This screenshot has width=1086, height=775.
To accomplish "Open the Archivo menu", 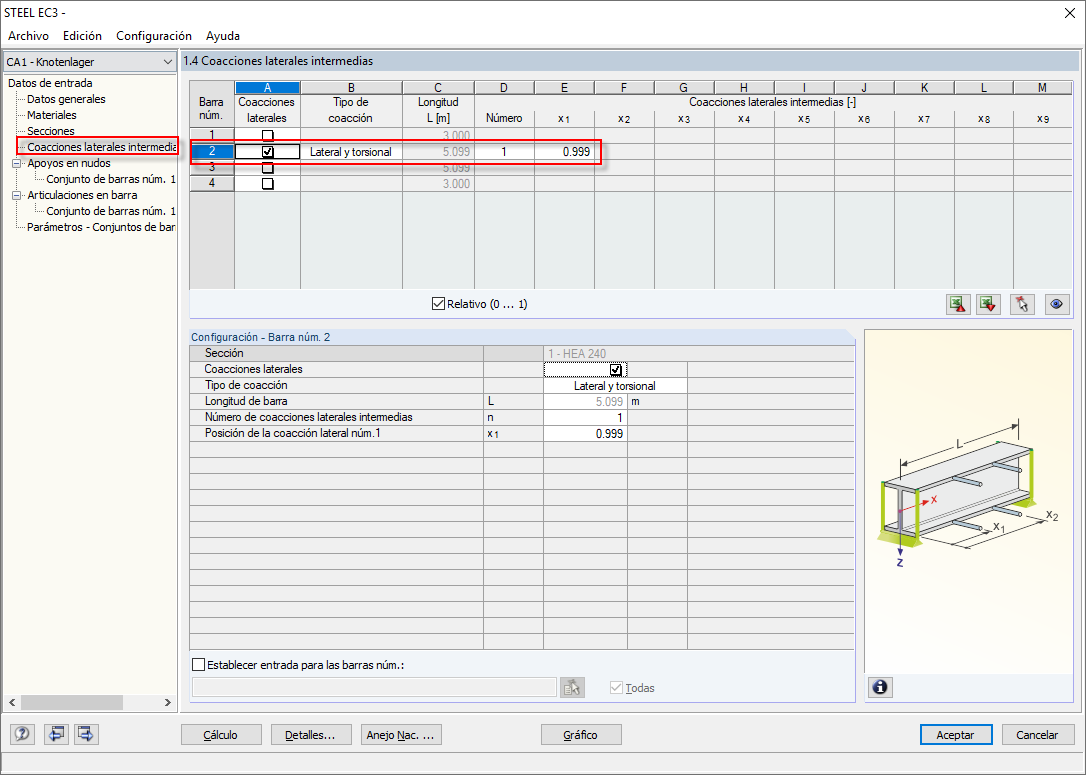I will pyautogui.click(x=28, y=36).
